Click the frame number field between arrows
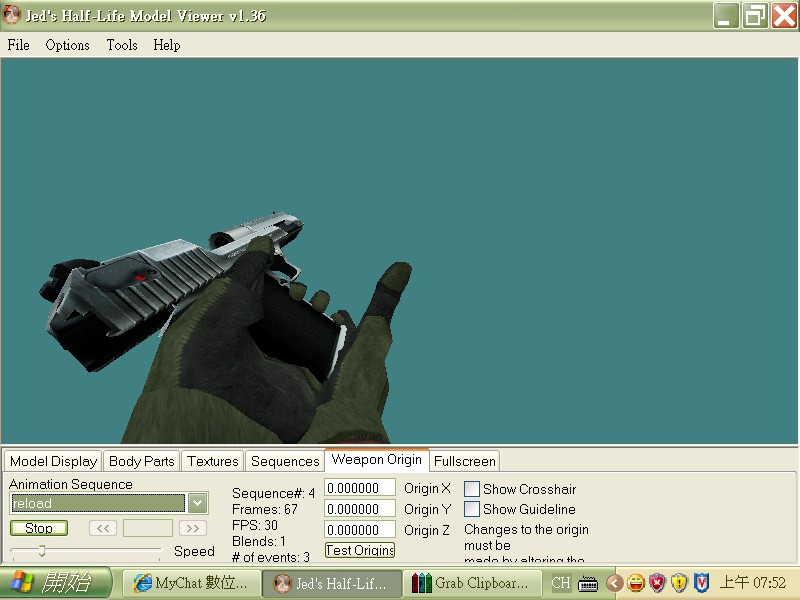The height and width of the screenshot is (600, 800). (x=148, y=528)
